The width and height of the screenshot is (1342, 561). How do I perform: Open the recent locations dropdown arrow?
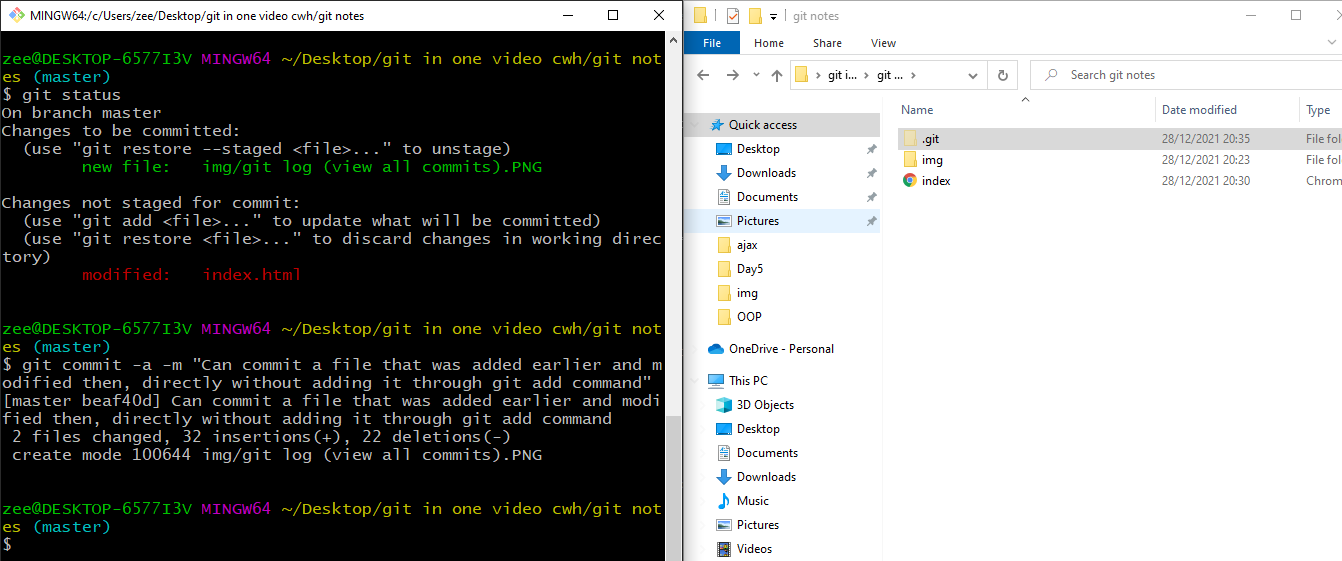[756, 76]
